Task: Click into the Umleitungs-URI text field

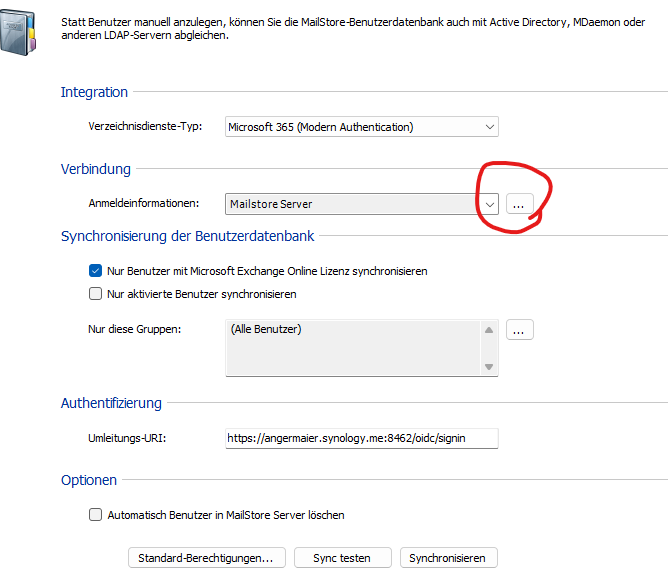Action: coord(361,438)
